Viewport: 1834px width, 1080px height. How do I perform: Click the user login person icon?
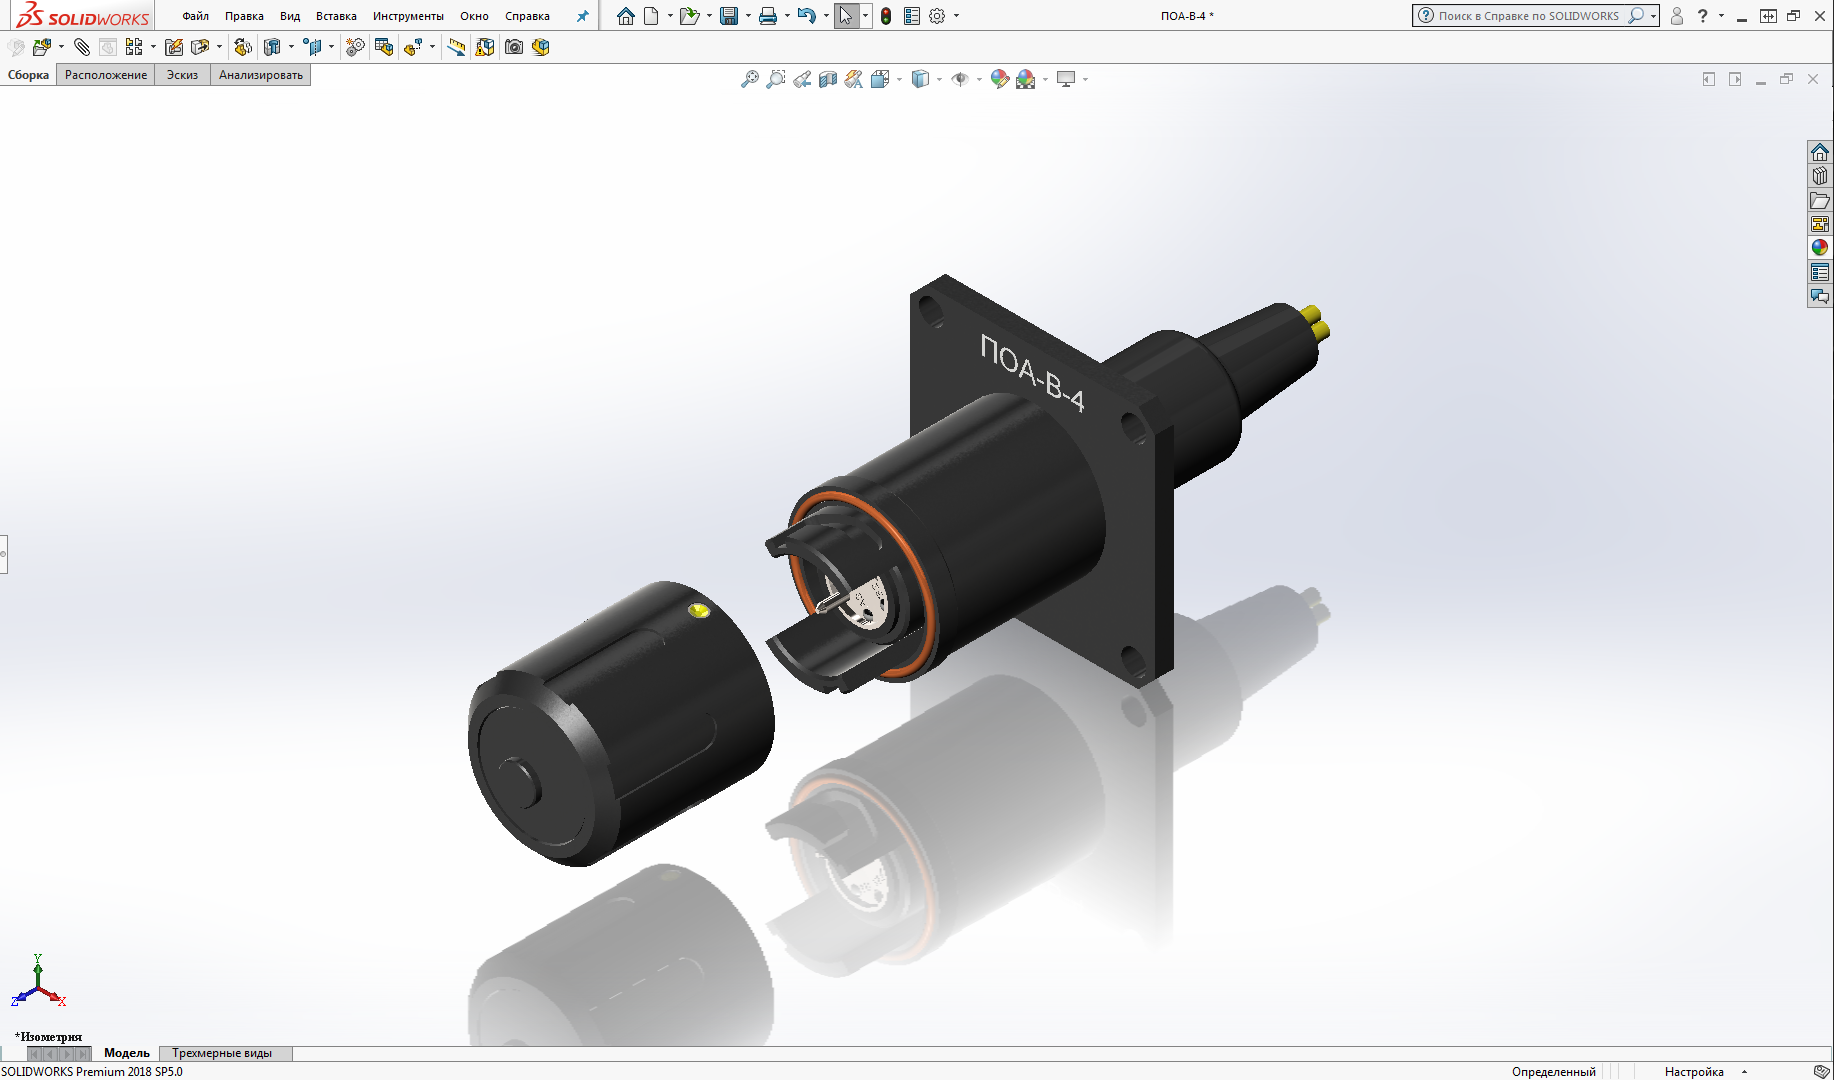click(x=1677, y=16)
